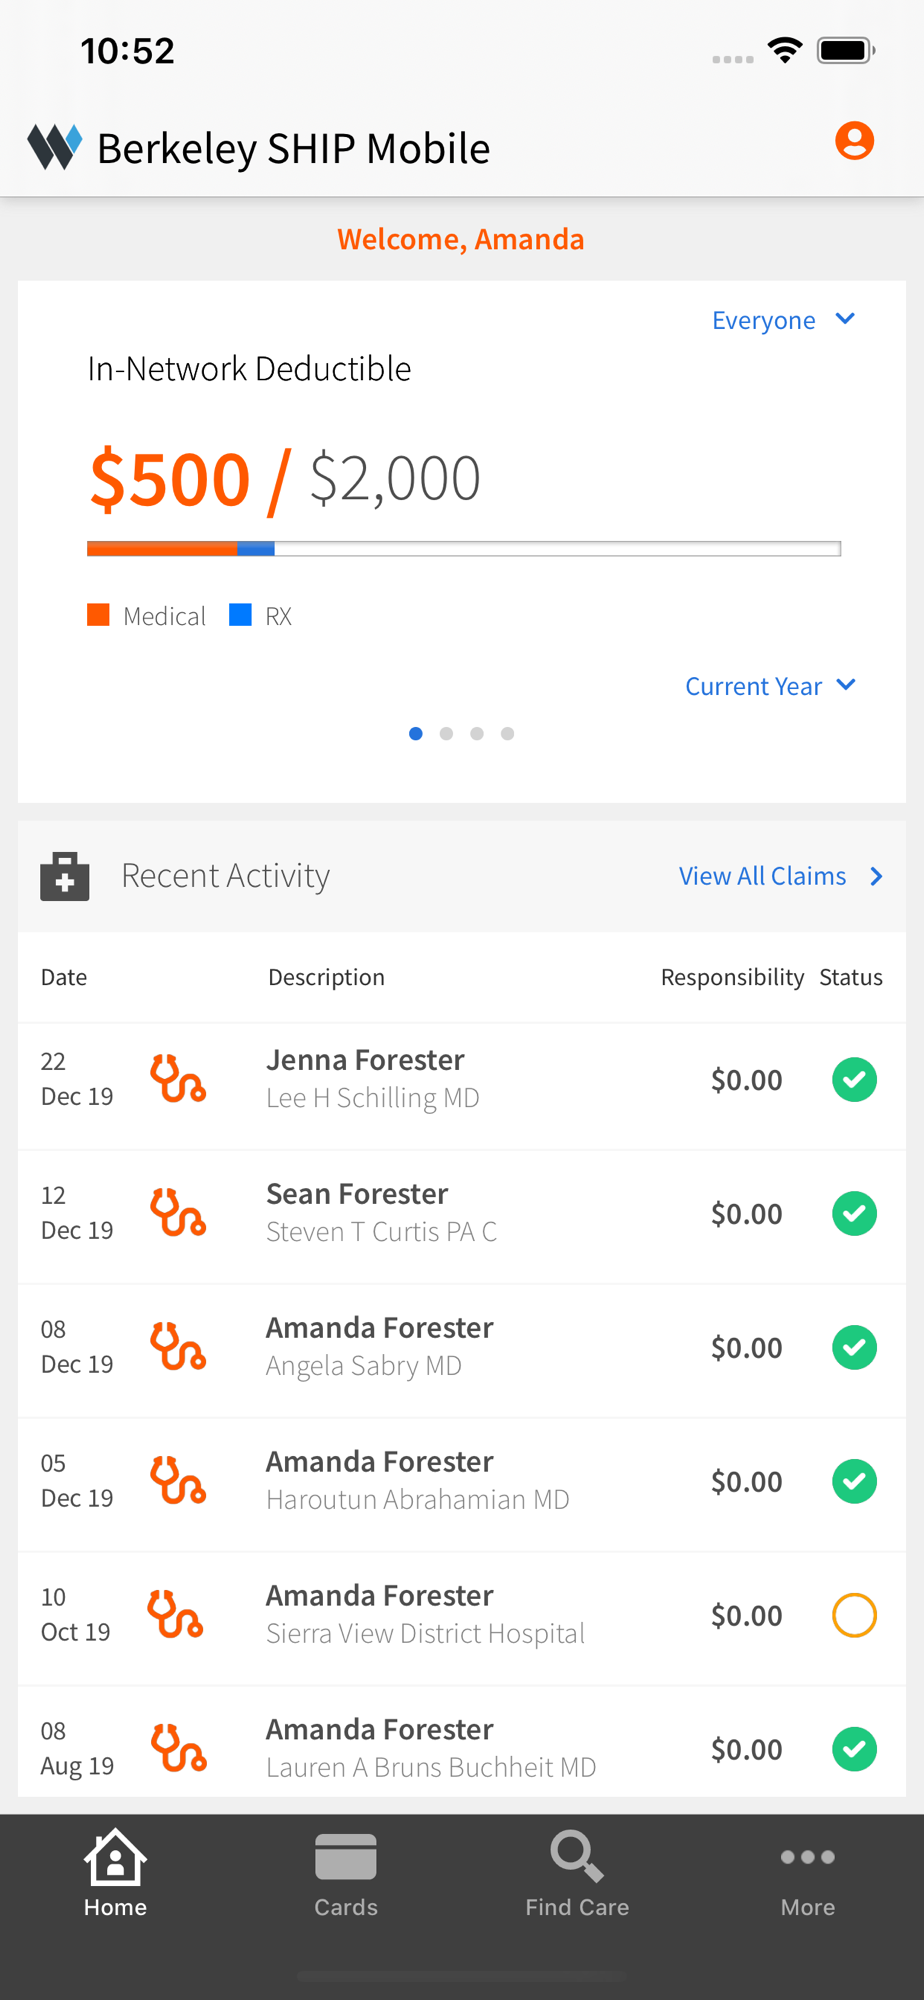Open the Current Year dropdown
Image resolution: width=924 pixels, height=2000 pixels.
pyautogui.click(x=770, y=686)
